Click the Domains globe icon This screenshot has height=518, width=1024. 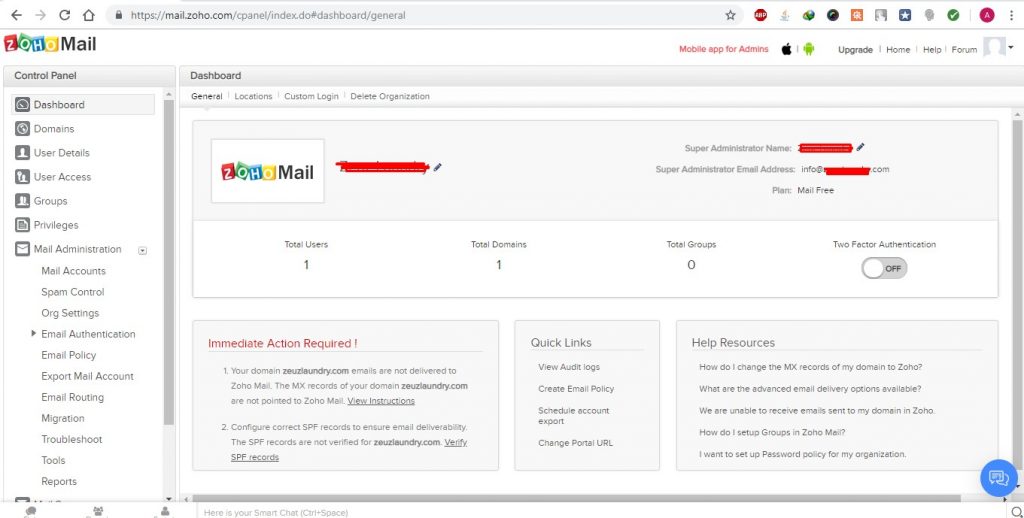23,129
